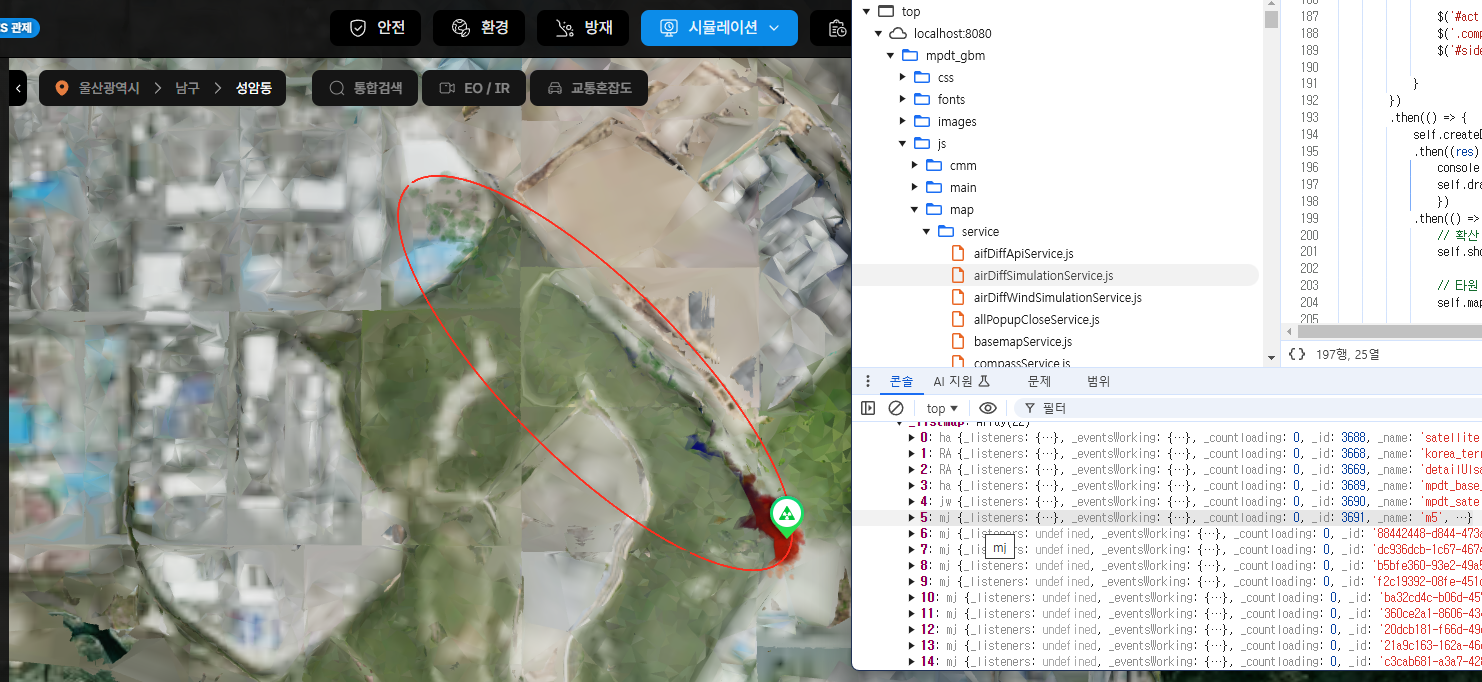This screenshot has height=682, width=1482.
Task: Expand the fonts folder
Action: point(903,99)
